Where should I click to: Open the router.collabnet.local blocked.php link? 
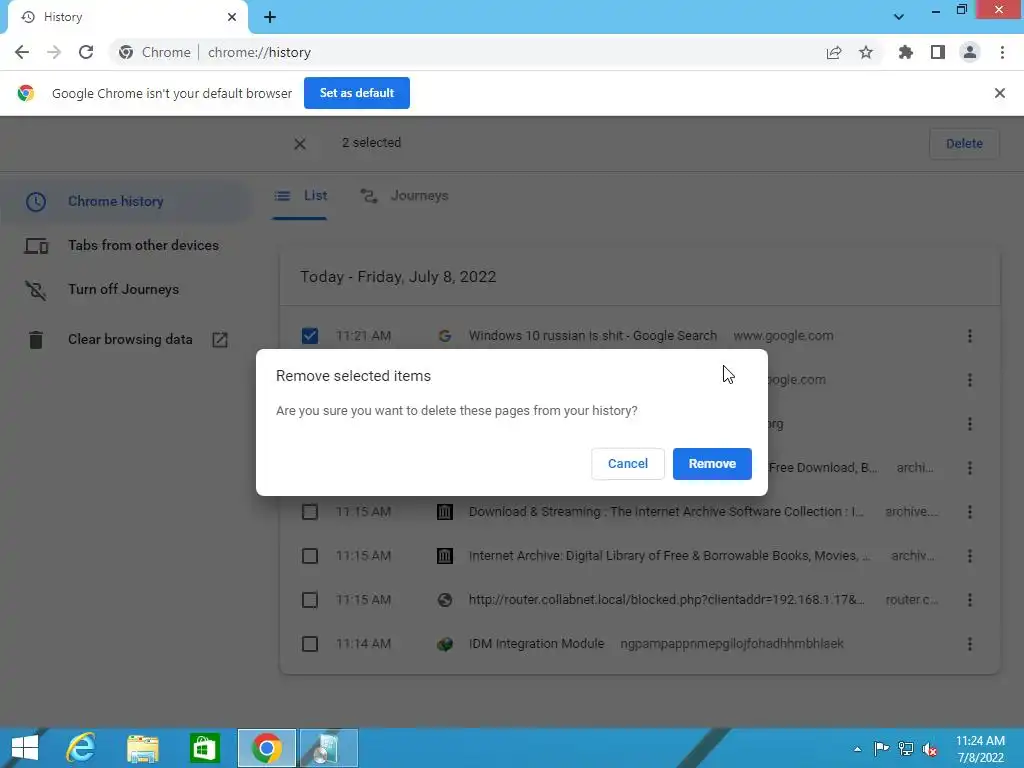point(666,600)
